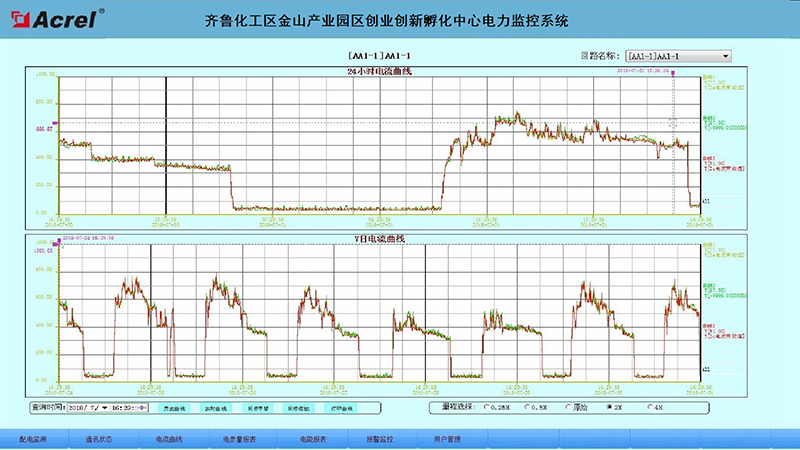
Task: Click the query time input field
Action: 130,408
